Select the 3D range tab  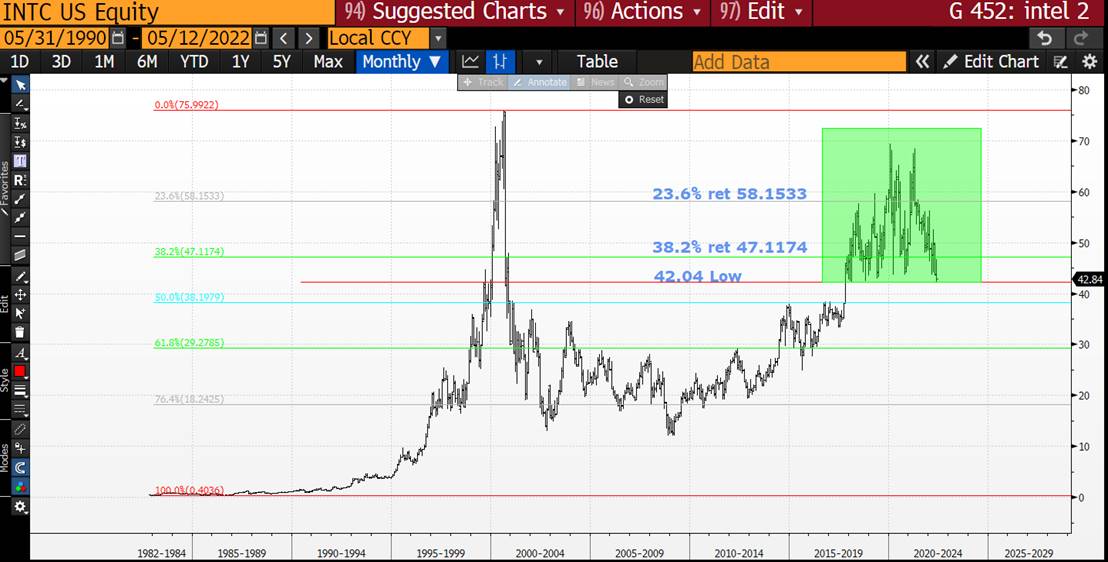[x=61, y=62]
